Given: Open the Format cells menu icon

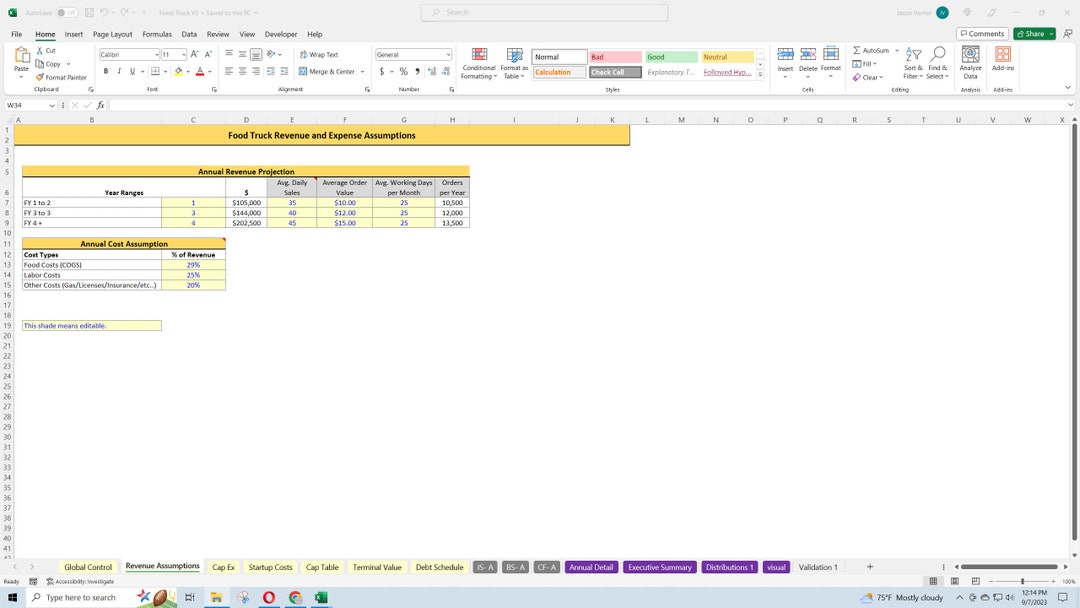Looking at the screenshot, I should pyautogui.click(x=831, y=54).
